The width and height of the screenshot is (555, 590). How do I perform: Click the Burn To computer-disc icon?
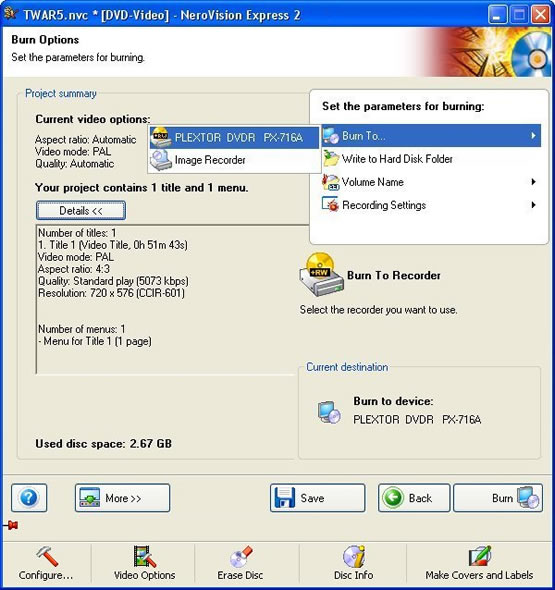pos(331,135)
